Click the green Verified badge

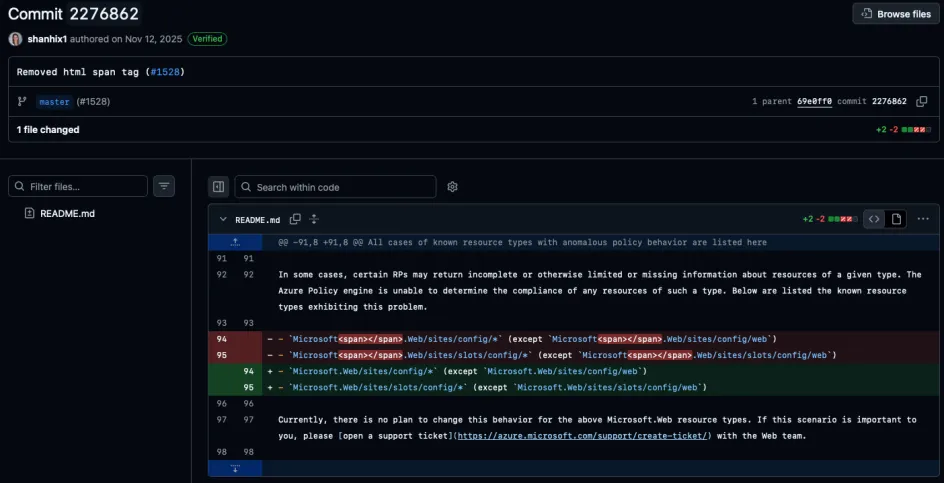(x=207, y=39)
